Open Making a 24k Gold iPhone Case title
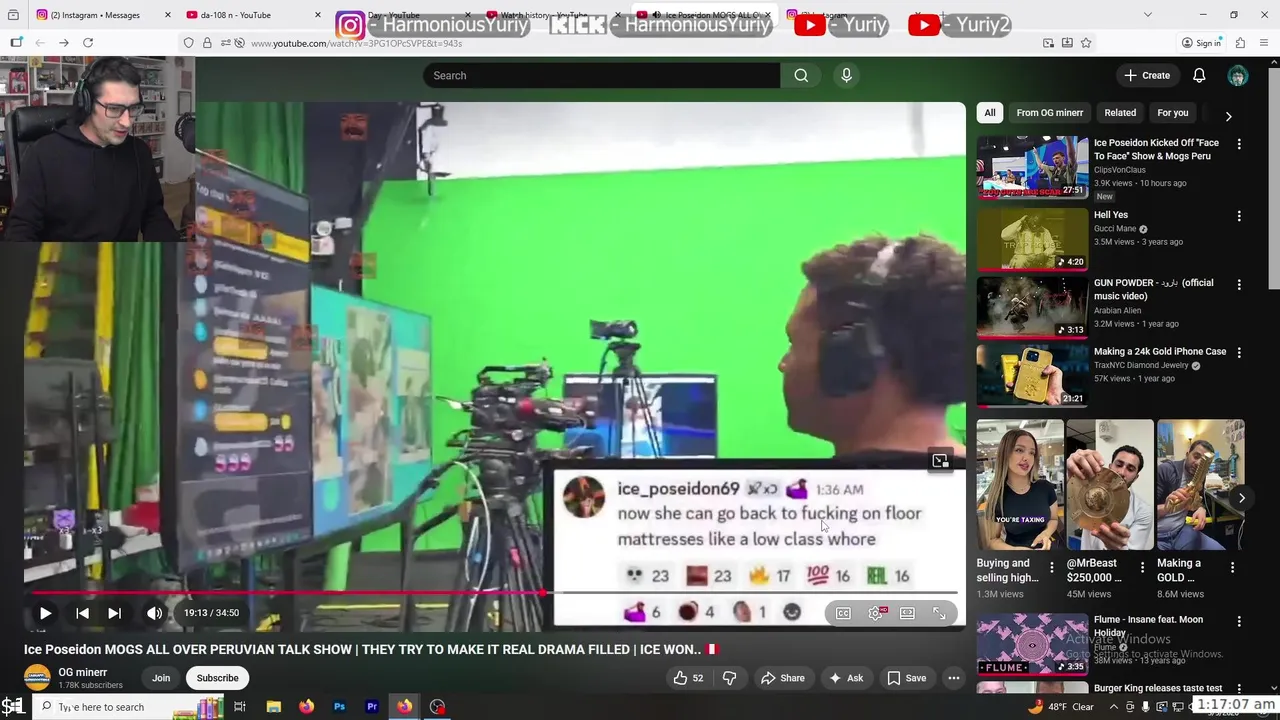This screenshot has height=720, width=1280. [1160, 352]
